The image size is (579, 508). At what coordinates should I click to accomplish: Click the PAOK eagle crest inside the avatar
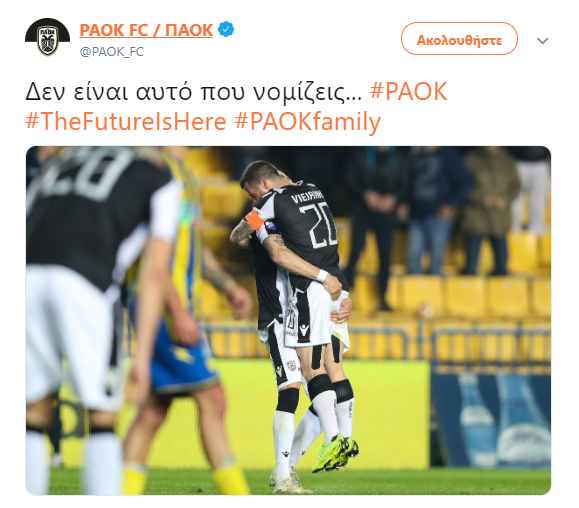point(48,40)
